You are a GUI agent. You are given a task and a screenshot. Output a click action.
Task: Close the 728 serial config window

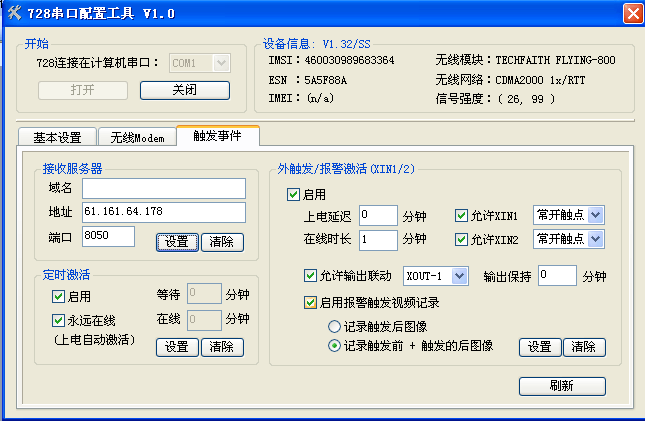coord(632,12)
